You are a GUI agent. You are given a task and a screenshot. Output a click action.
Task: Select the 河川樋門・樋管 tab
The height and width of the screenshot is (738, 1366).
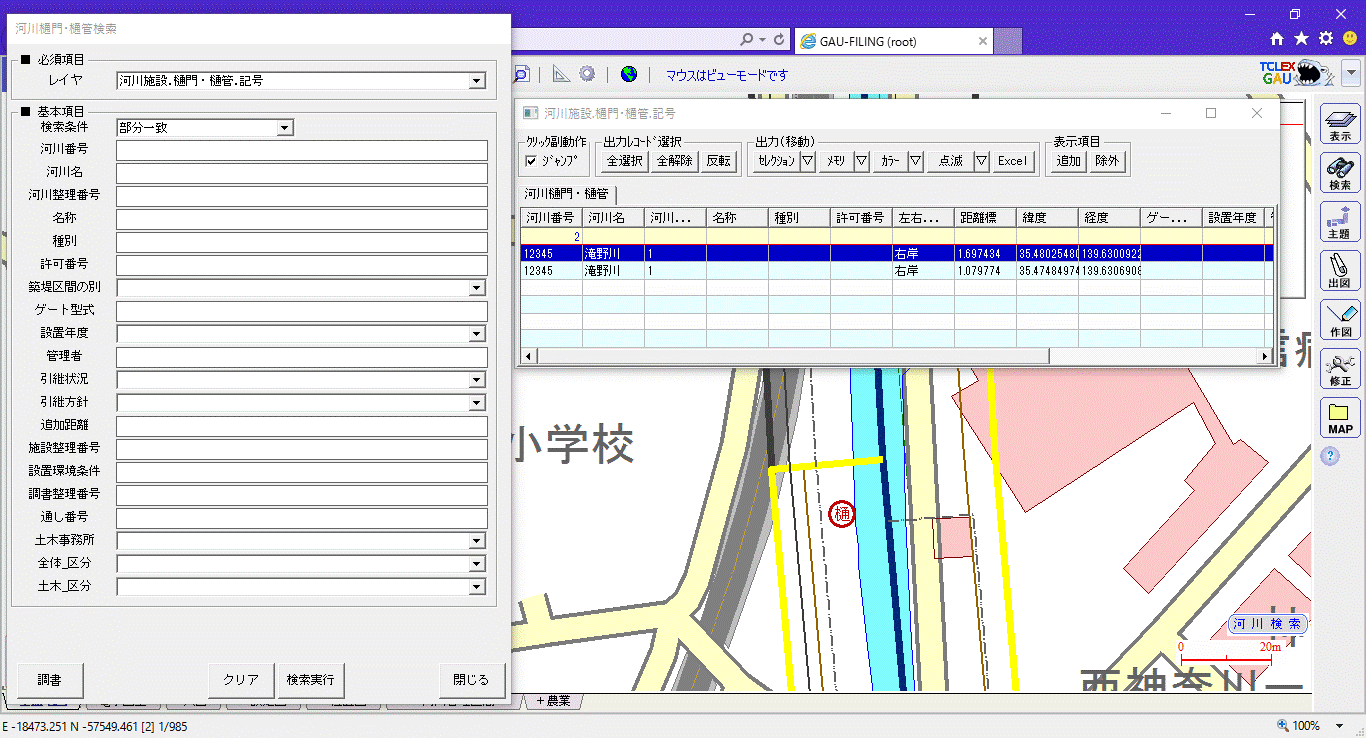click(567, 194)
